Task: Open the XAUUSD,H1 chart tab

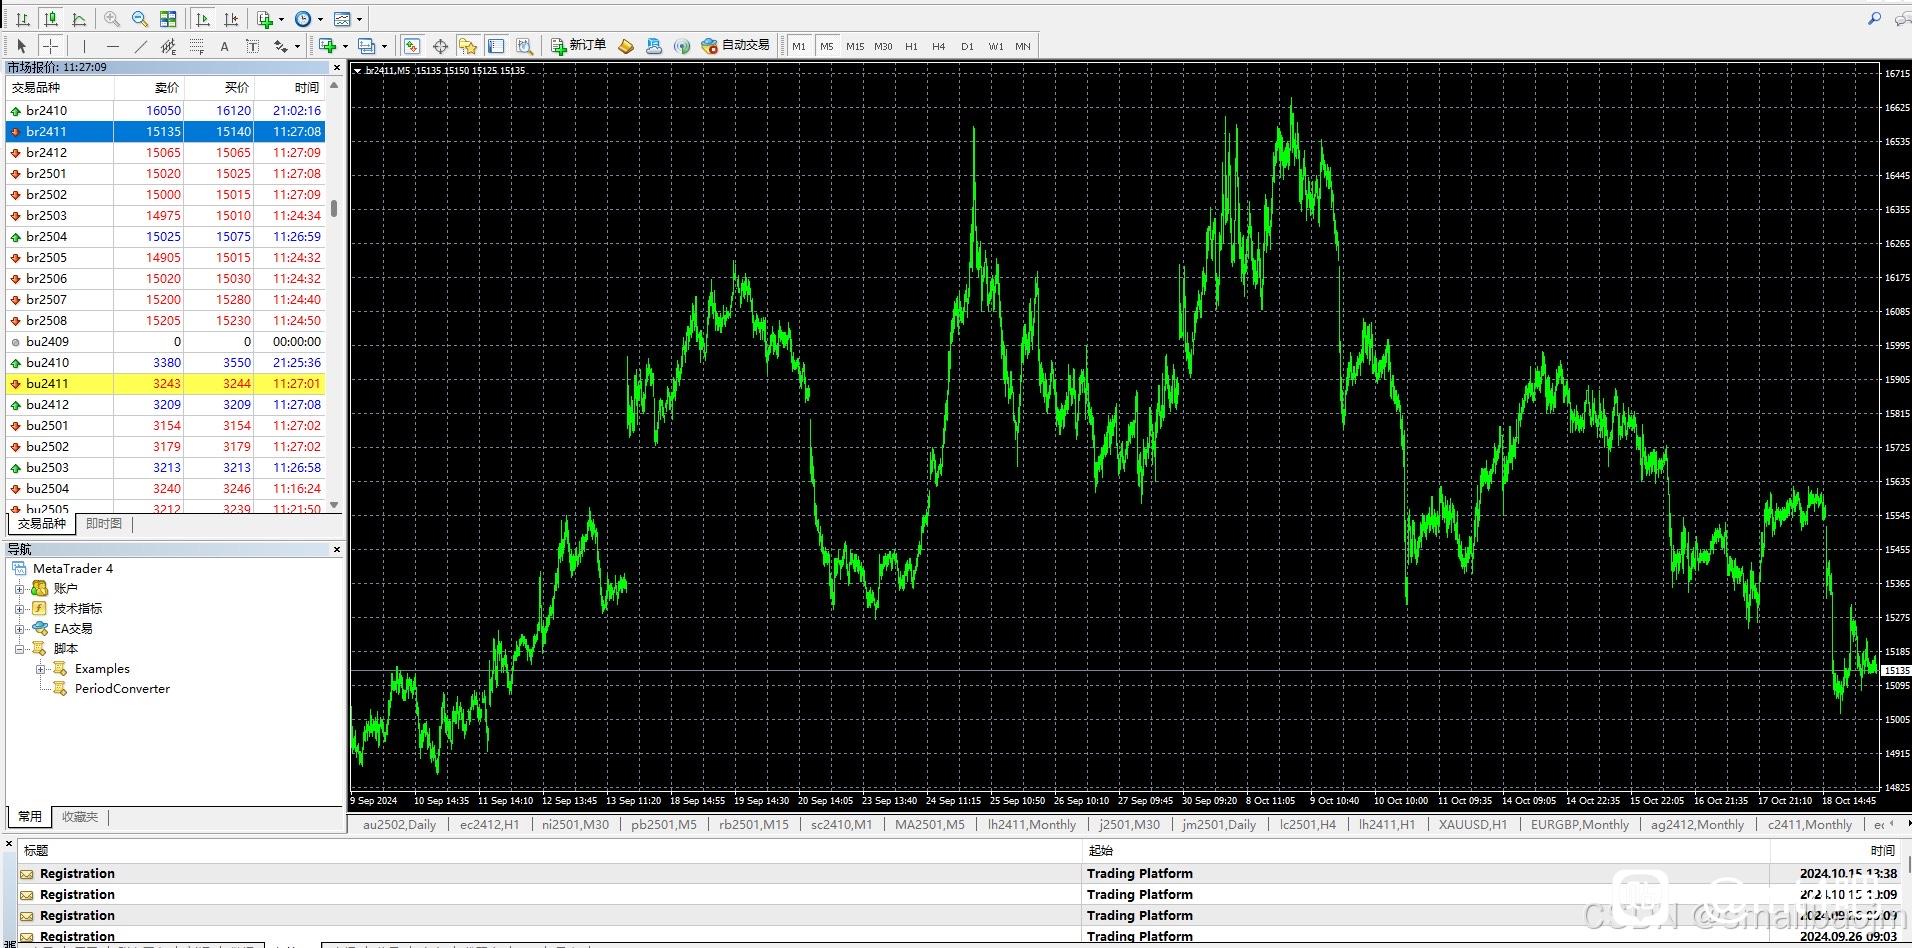Action: 1472,825
